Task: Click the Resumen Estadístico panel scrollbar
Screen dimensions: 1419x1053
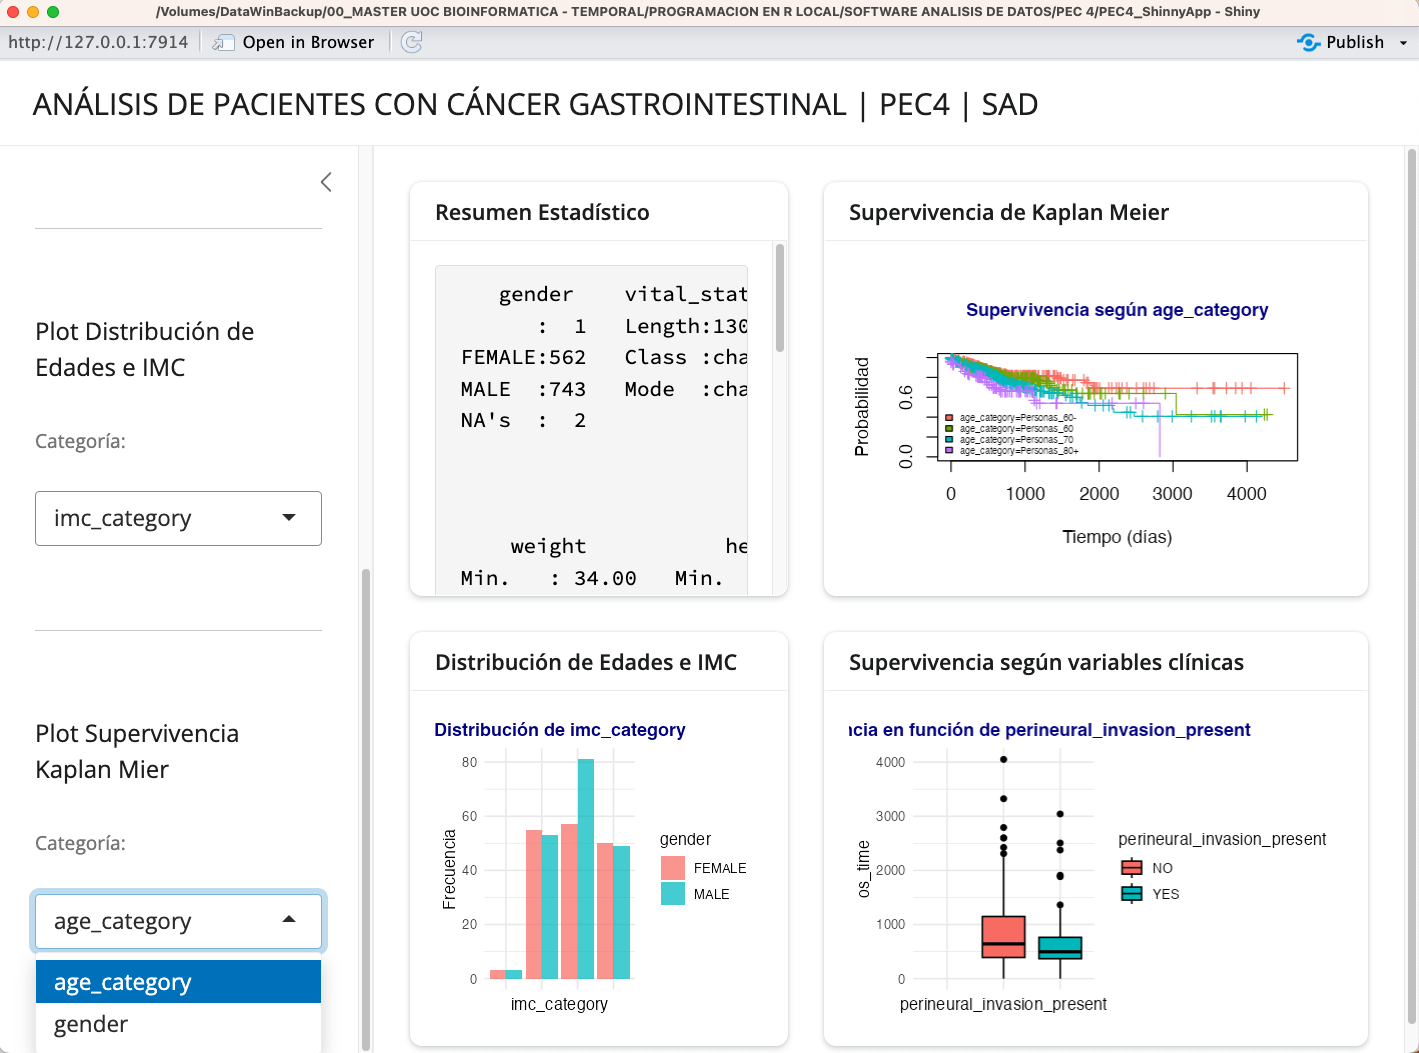Action: pos(779,300)
